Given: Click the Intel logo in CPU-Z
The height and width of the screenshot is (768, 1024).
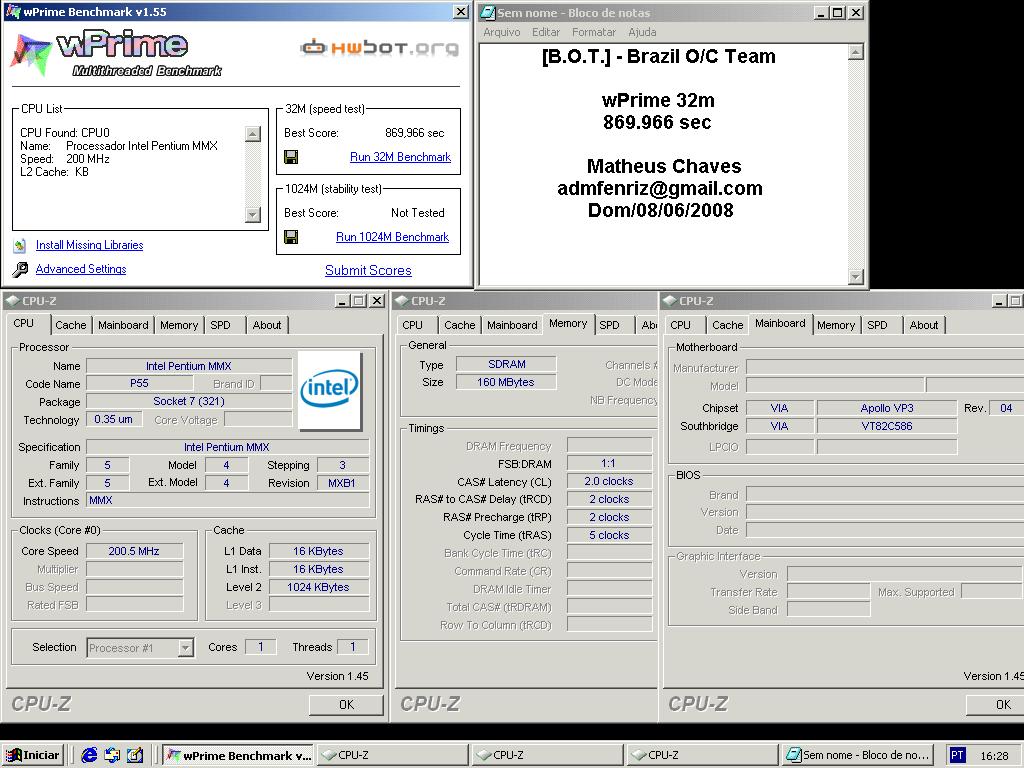Looking at the screenshot, I should pyautogui.click(x=329, y=390).
